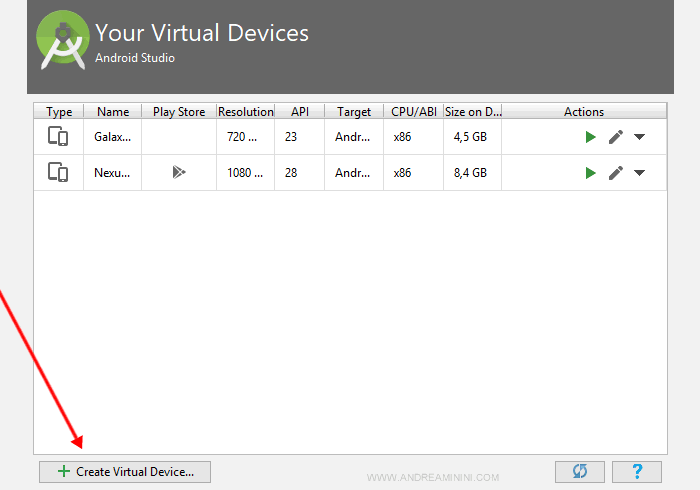Sort by CPU/ABI column header

[x=414, y=112]
